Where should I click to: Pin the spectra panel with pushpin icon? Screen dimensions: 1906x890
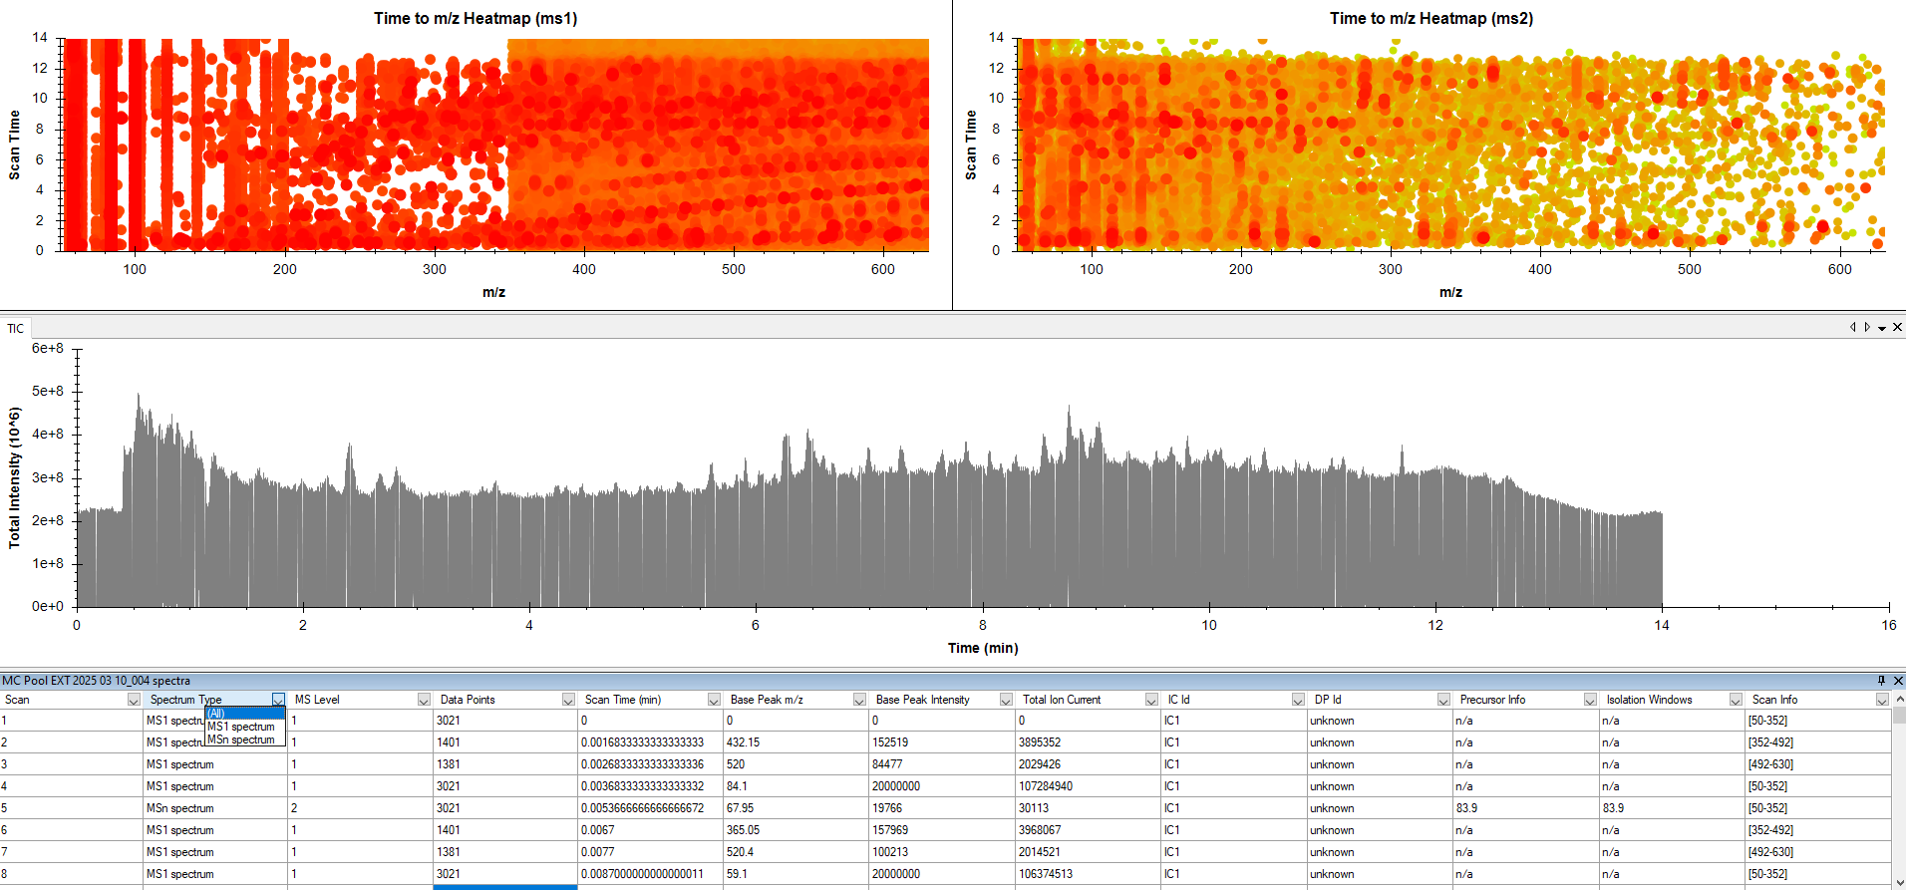point(1881,681)
